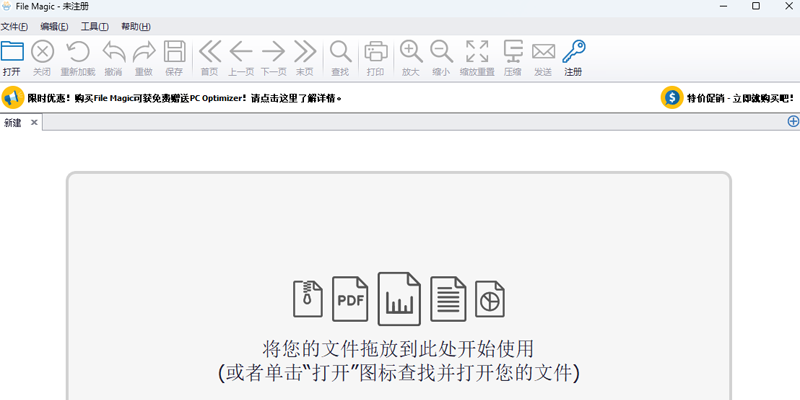This screenshot has height=400, width=800.
Task: Minimize the File Magic window
Action: (x=723, y=6)
